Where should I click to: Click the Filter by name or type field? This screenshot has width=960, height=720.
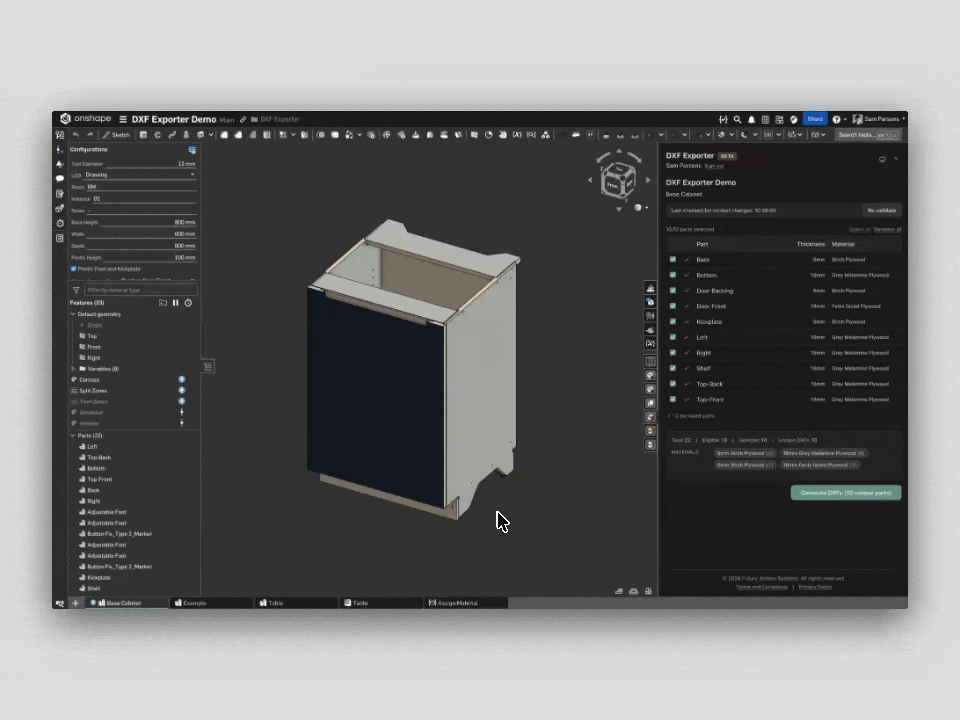(x=140, y=290)
